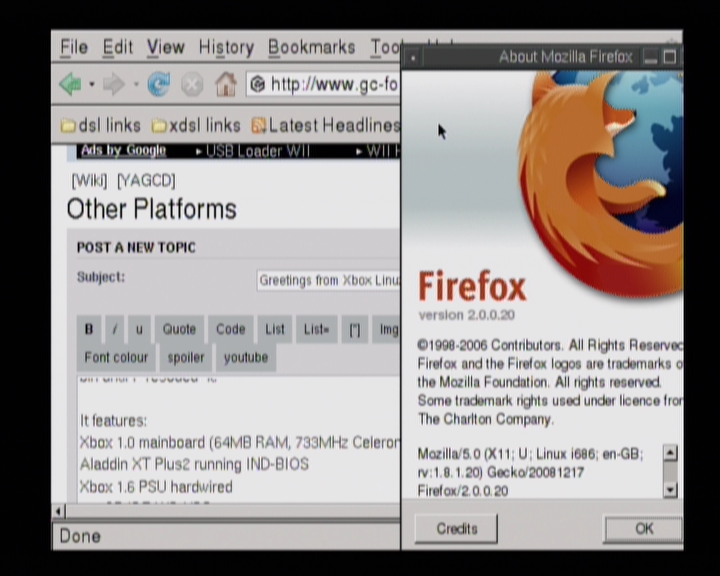Click the horizontal scrollbar left arrow
The width and height of the screenshot is (720, 576).
pyautogui.click(x=59, y=511)
